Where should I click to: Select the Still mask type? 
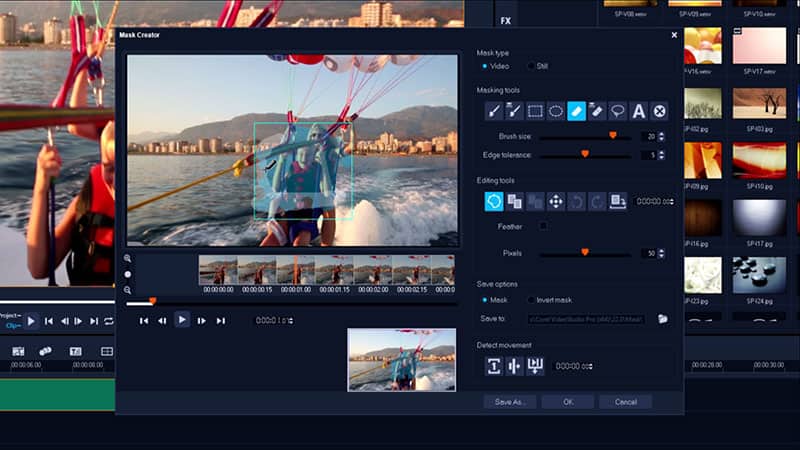click(x=531, y=66)
